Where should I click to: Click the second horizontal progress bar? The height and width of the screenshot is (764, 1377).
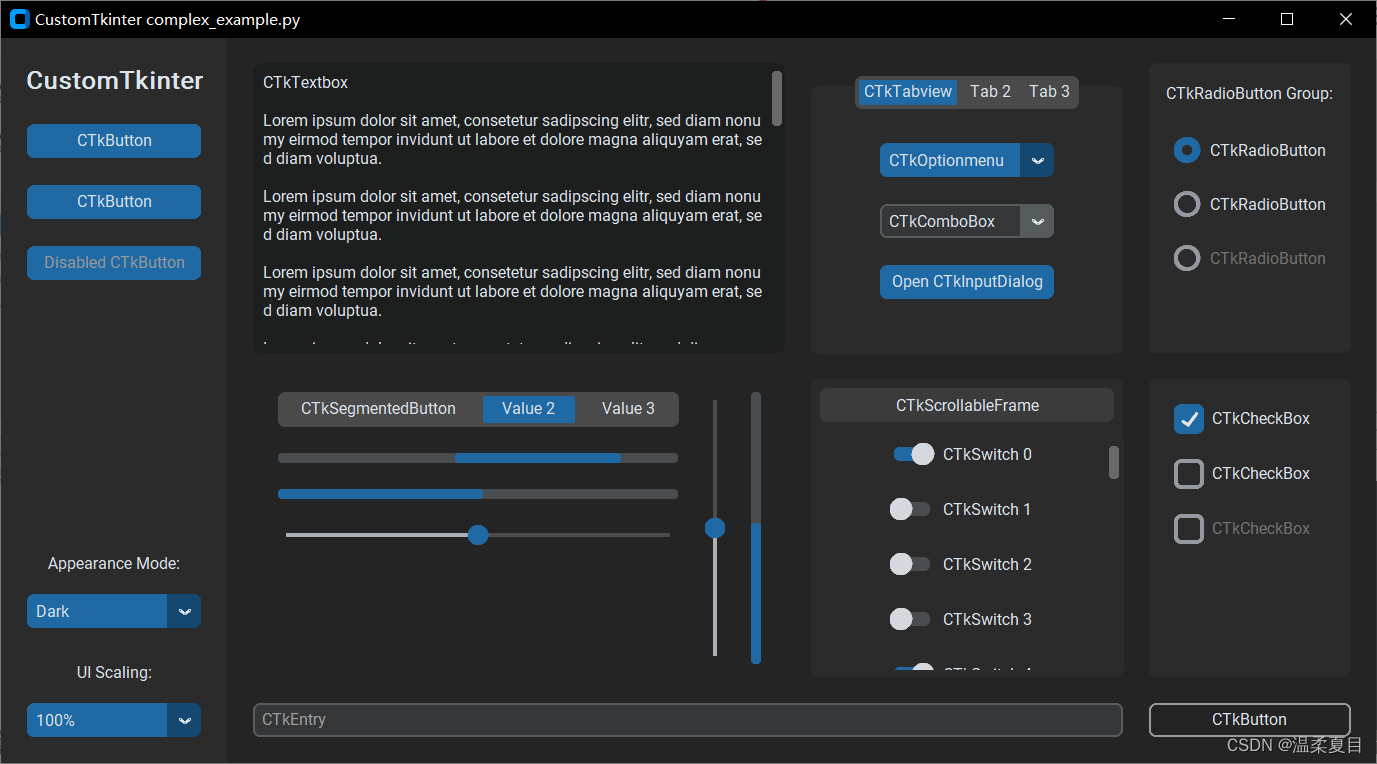click(478, 494)
